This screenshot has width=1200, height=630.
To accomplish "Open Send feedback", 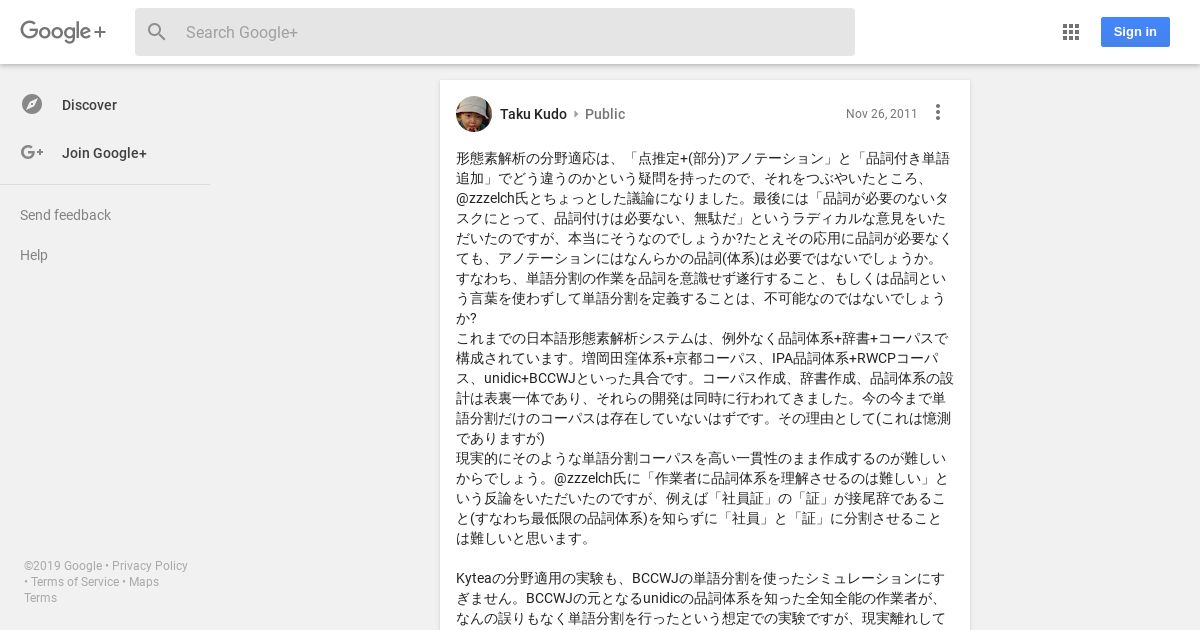I will coord(65,215).
